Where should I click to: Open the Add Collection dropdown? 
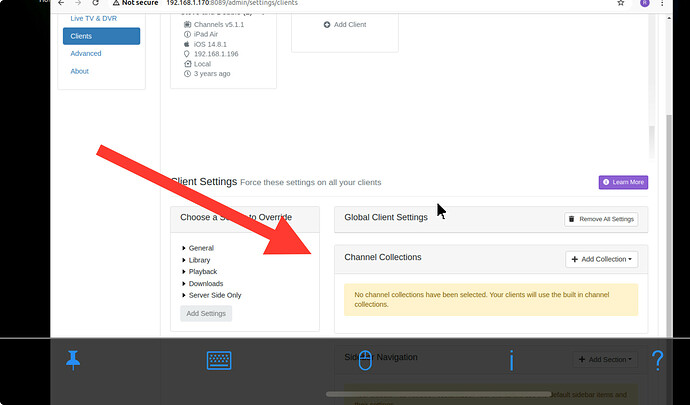[x=602, y=259]
